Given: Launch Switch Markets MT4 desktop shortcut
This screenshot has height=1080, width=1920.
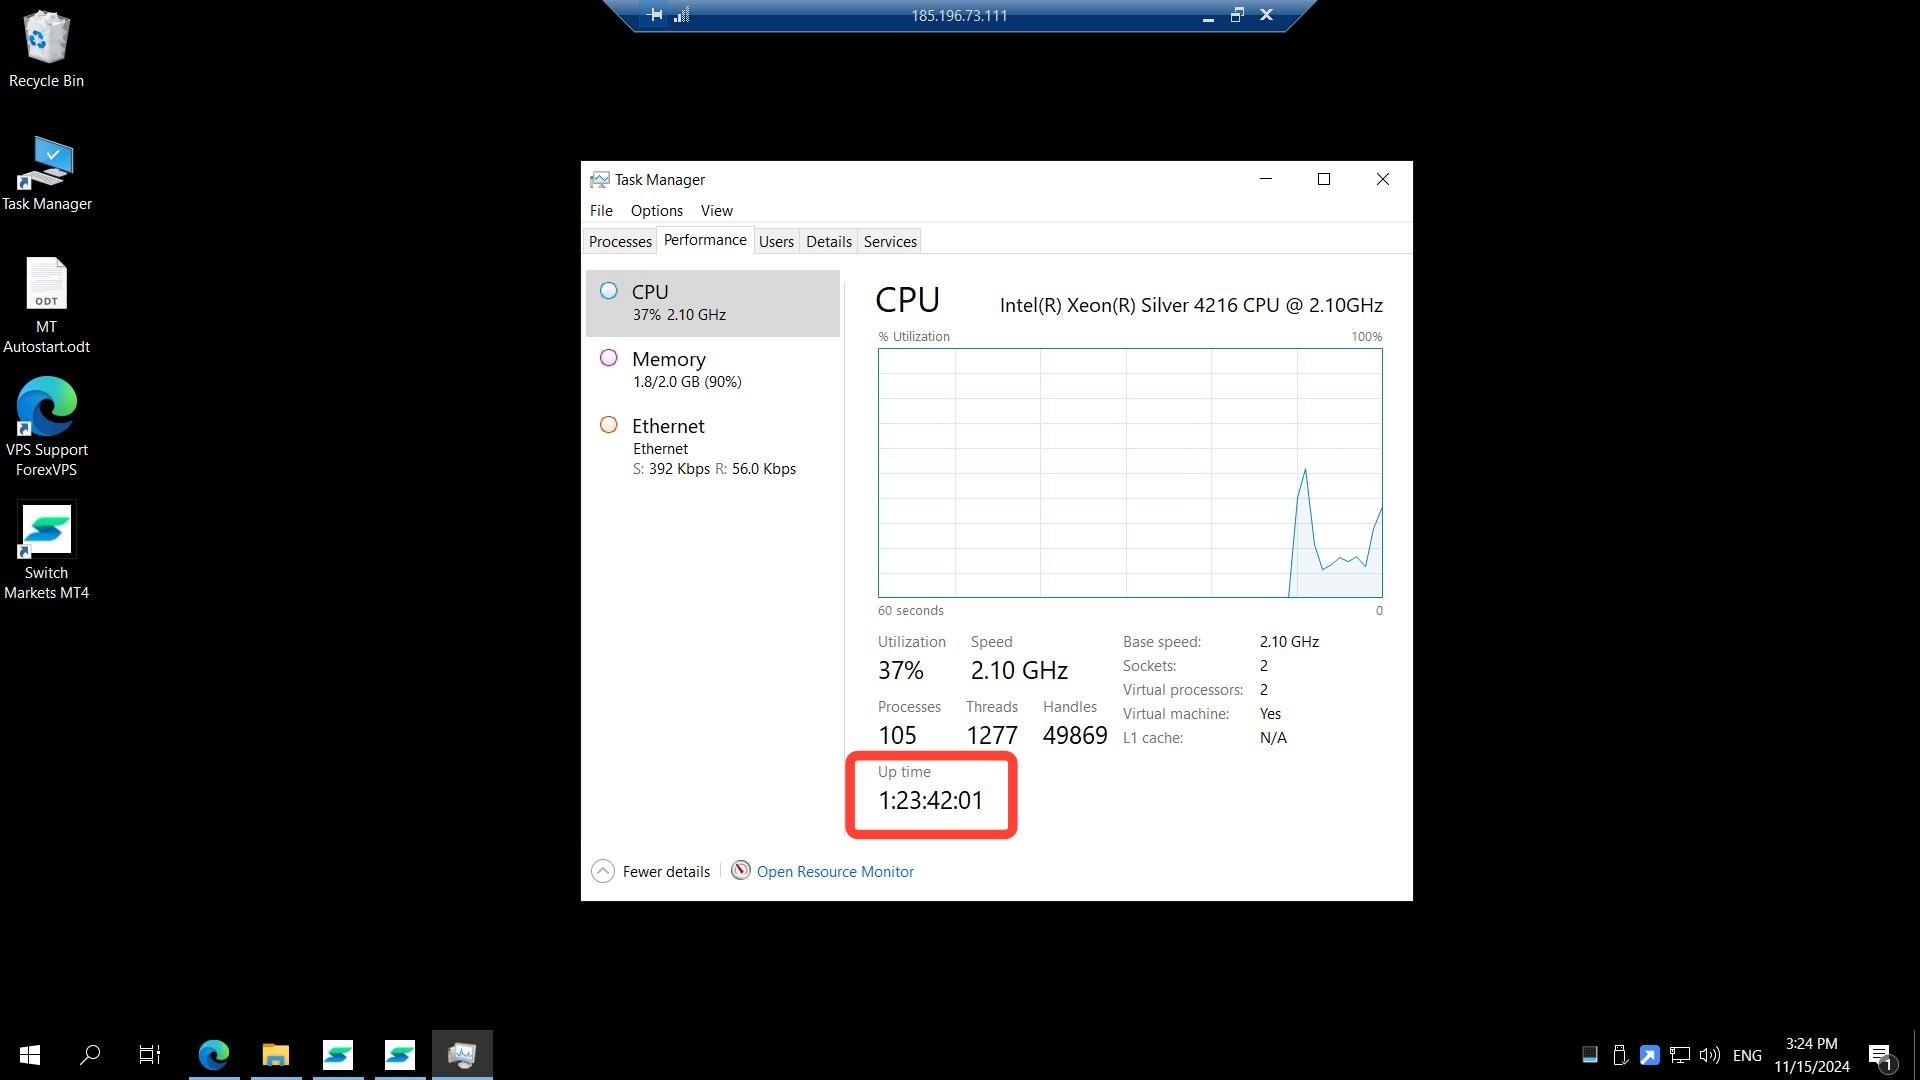Looking at the screenshot, I should (46, 551).
